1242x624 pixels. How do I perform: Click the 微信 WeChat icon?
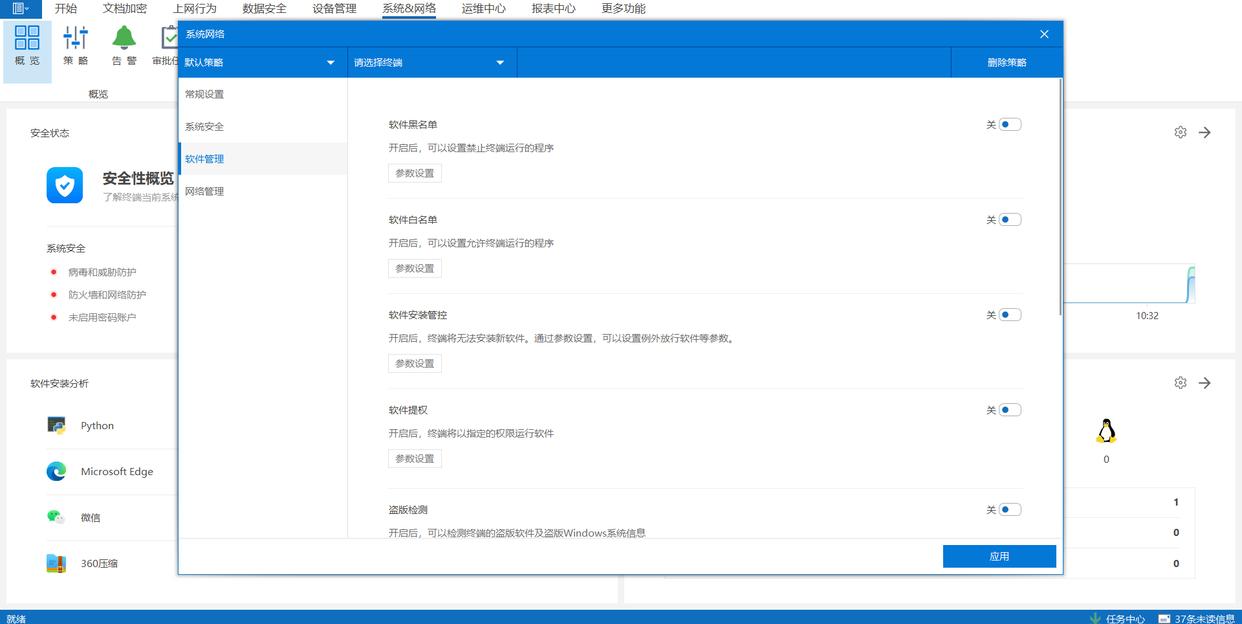tap(56, 517)
